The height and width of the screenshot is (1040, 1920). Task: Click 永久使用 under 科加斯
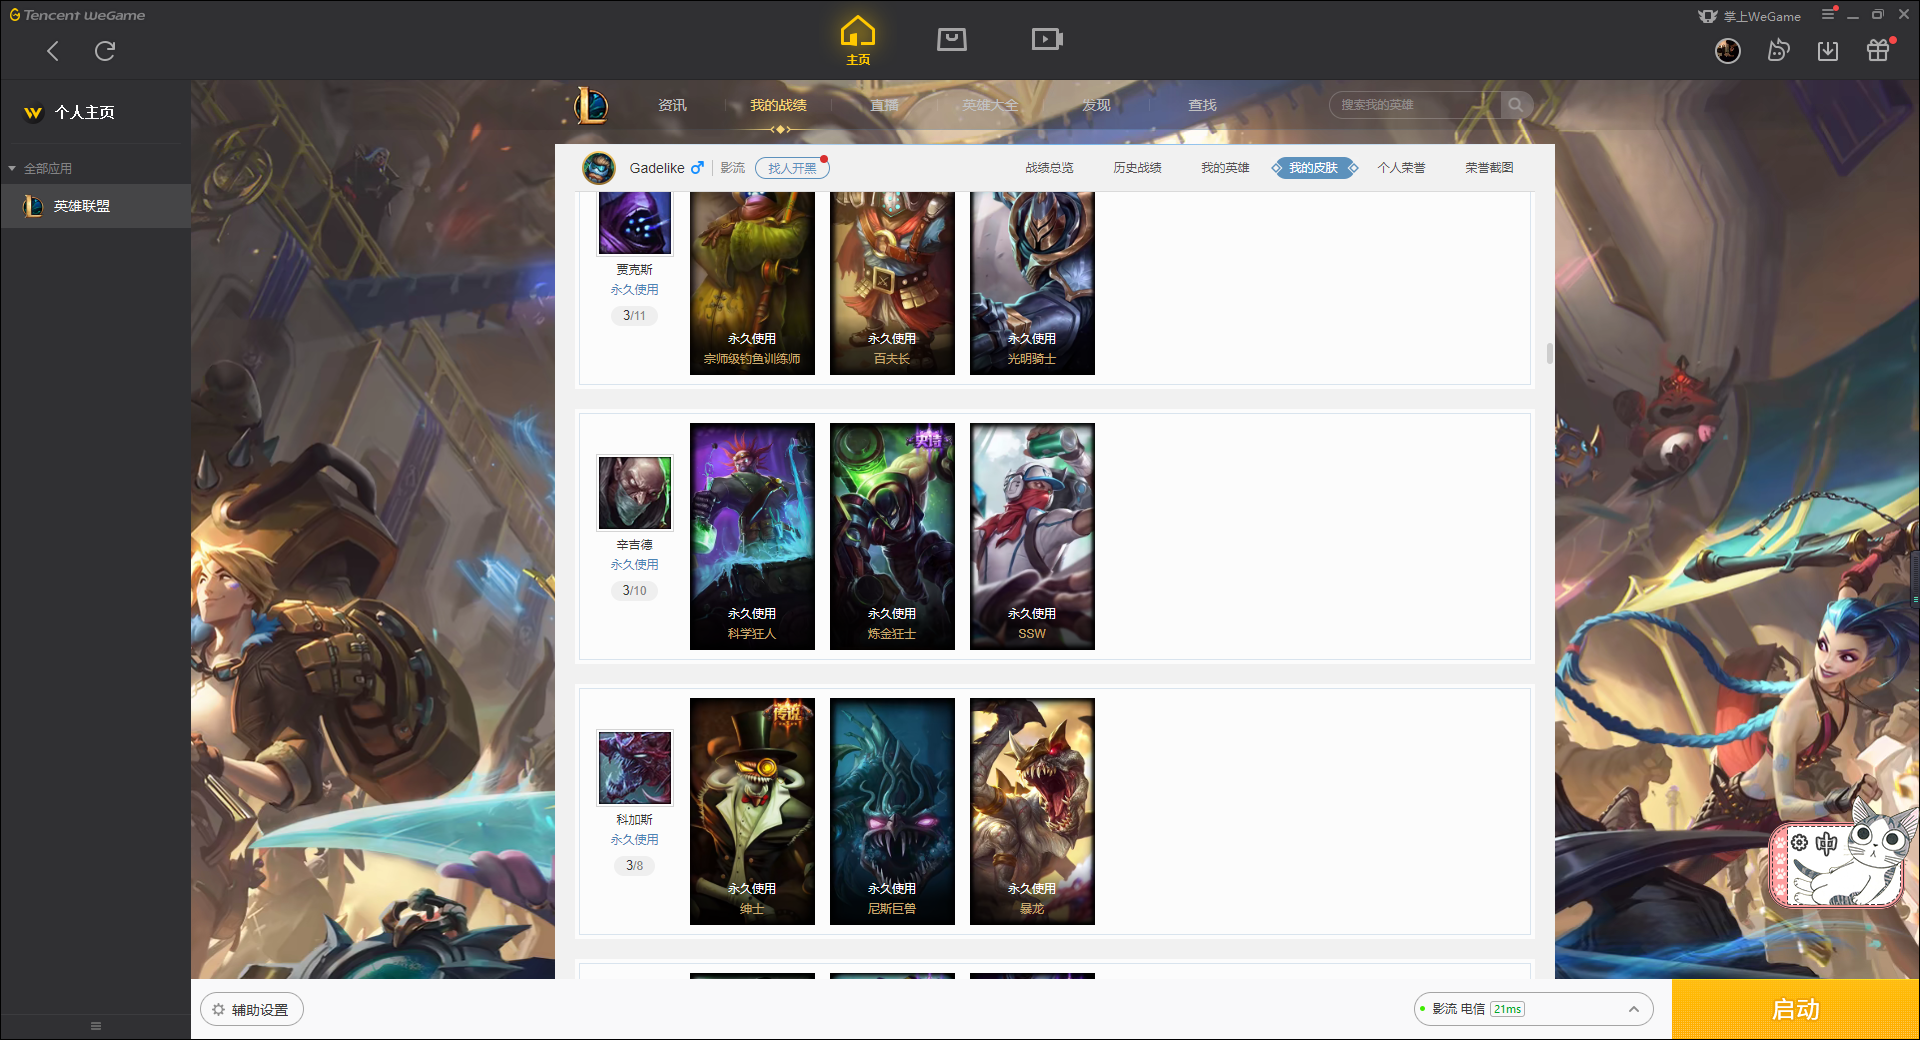point(634,840)
